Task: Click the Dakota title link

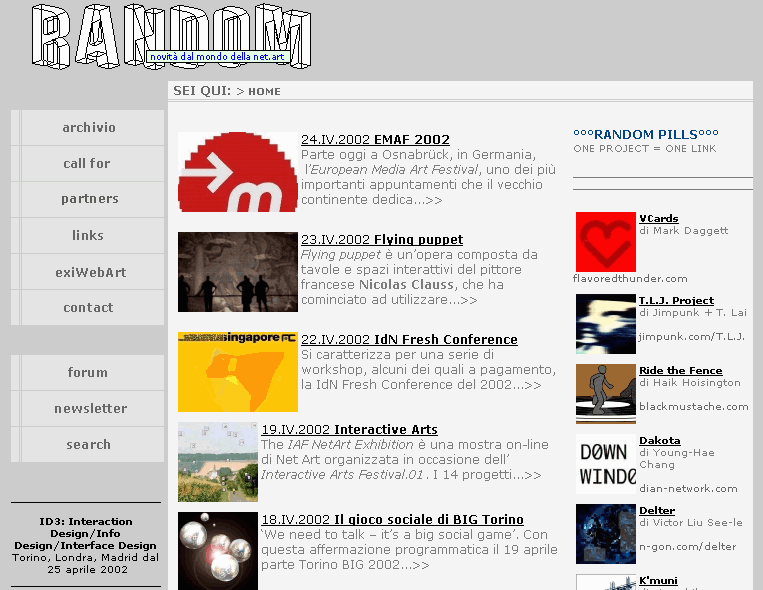Action: tap(659, 441)
